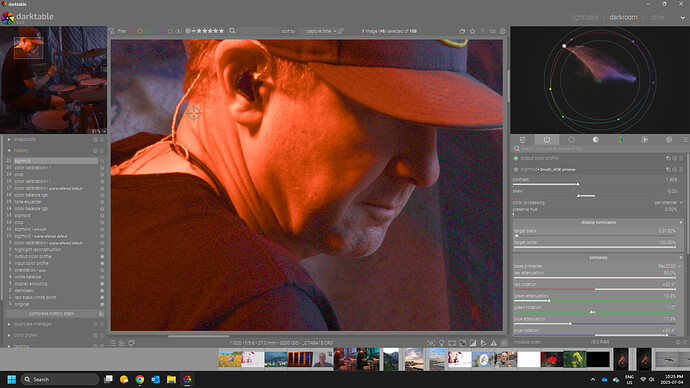
Task: Open quick access panel icon
Action: point(522,139)
